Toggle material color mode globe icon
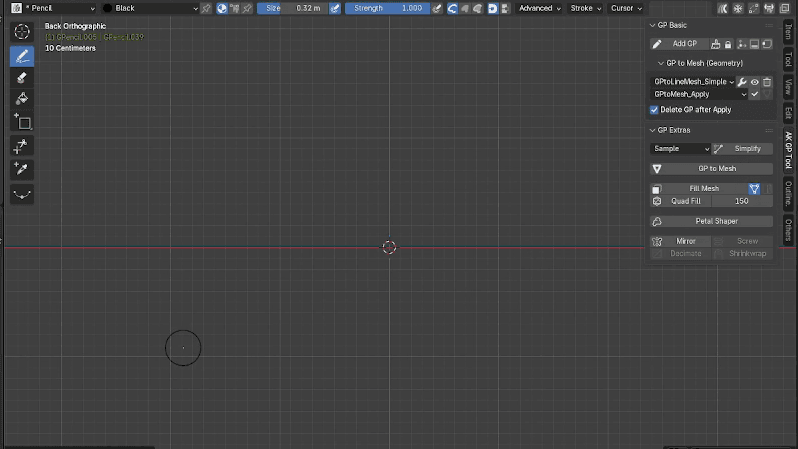The height and width of the screenshot is (449, 798). (x=222, y=8)
